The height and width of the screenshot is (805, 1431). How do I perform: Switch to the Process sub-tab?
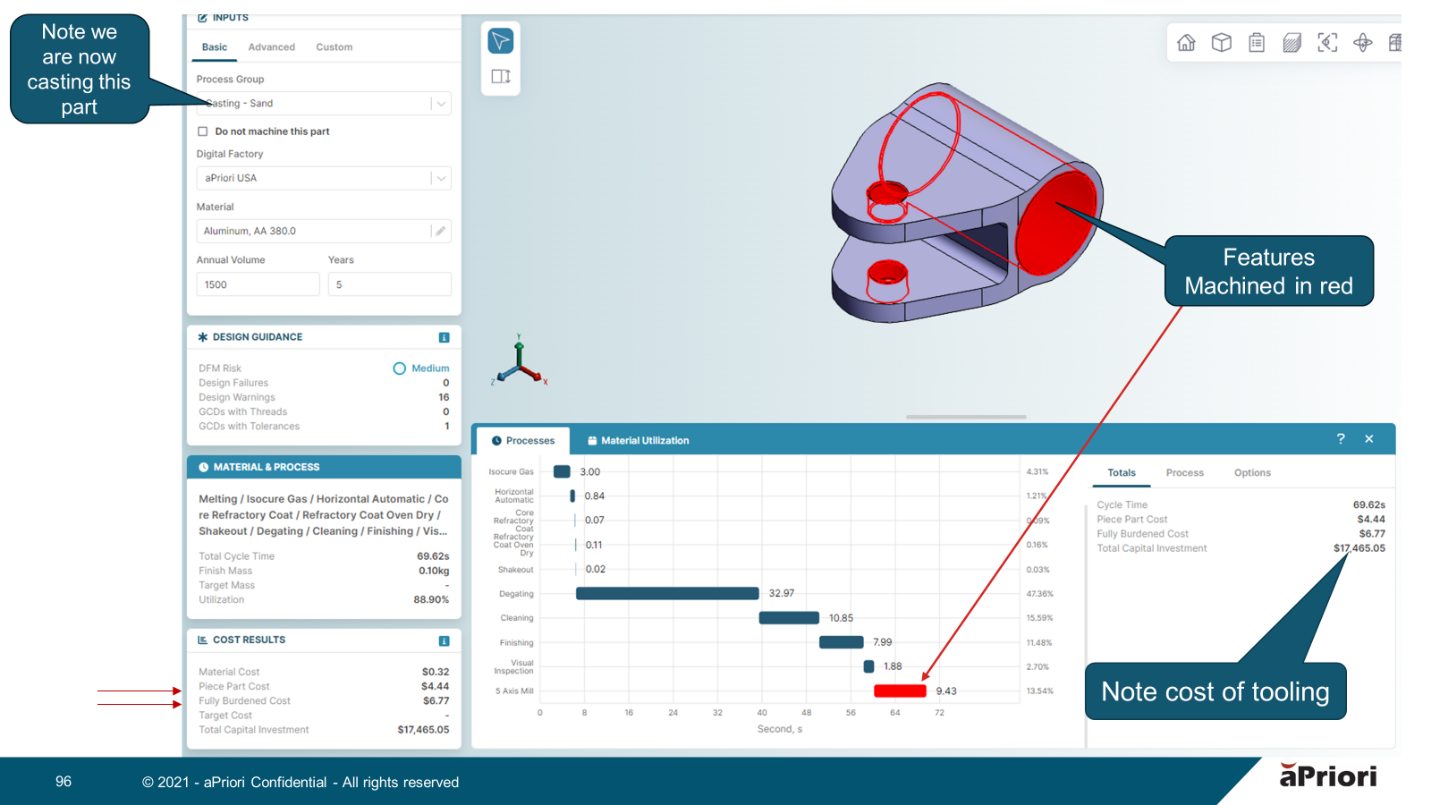(x=1185, y=473)
